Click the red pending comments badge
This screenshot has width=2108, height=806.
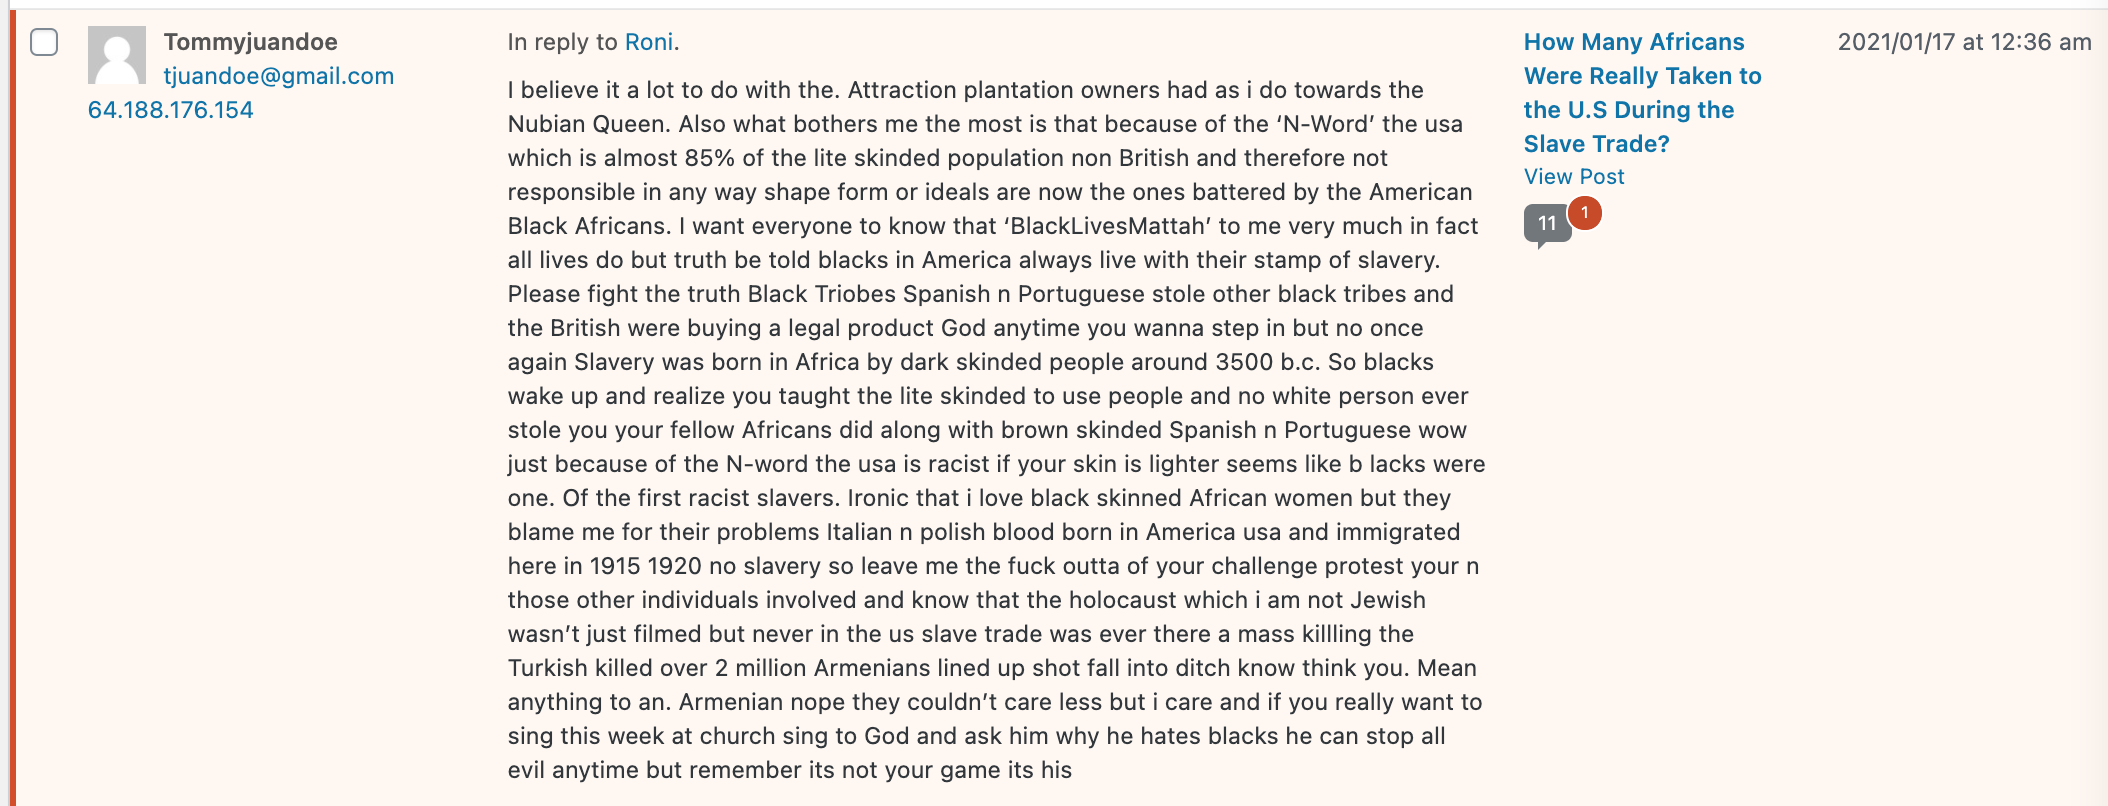1584,213
